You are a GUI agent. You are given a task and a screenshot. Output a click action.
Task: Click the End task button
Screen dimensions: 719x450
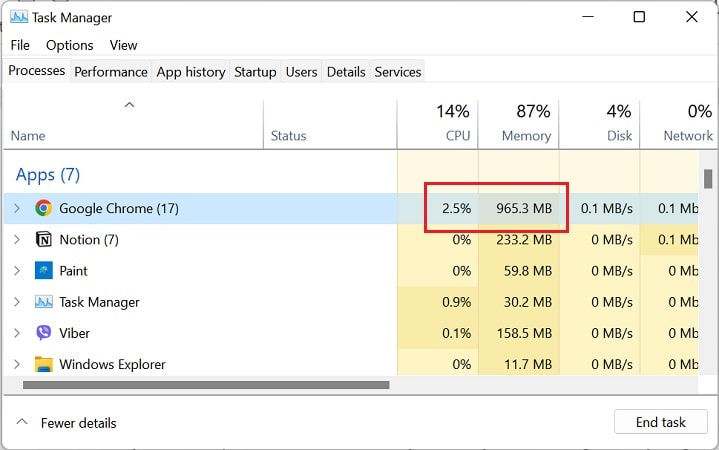click(x=661, y=422)
